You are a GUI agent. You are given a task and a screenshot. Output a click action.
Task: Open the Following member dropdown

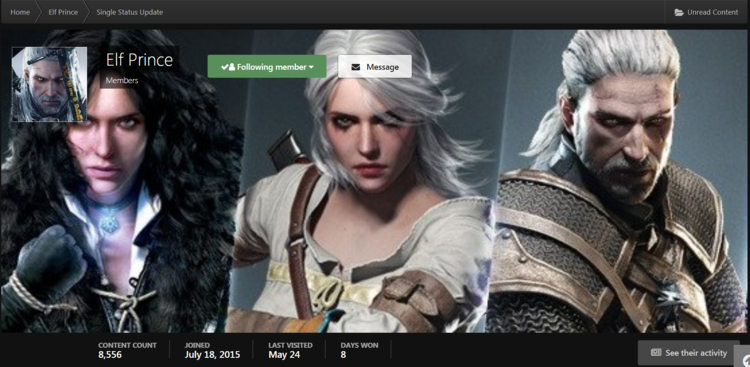coord(267,67)
